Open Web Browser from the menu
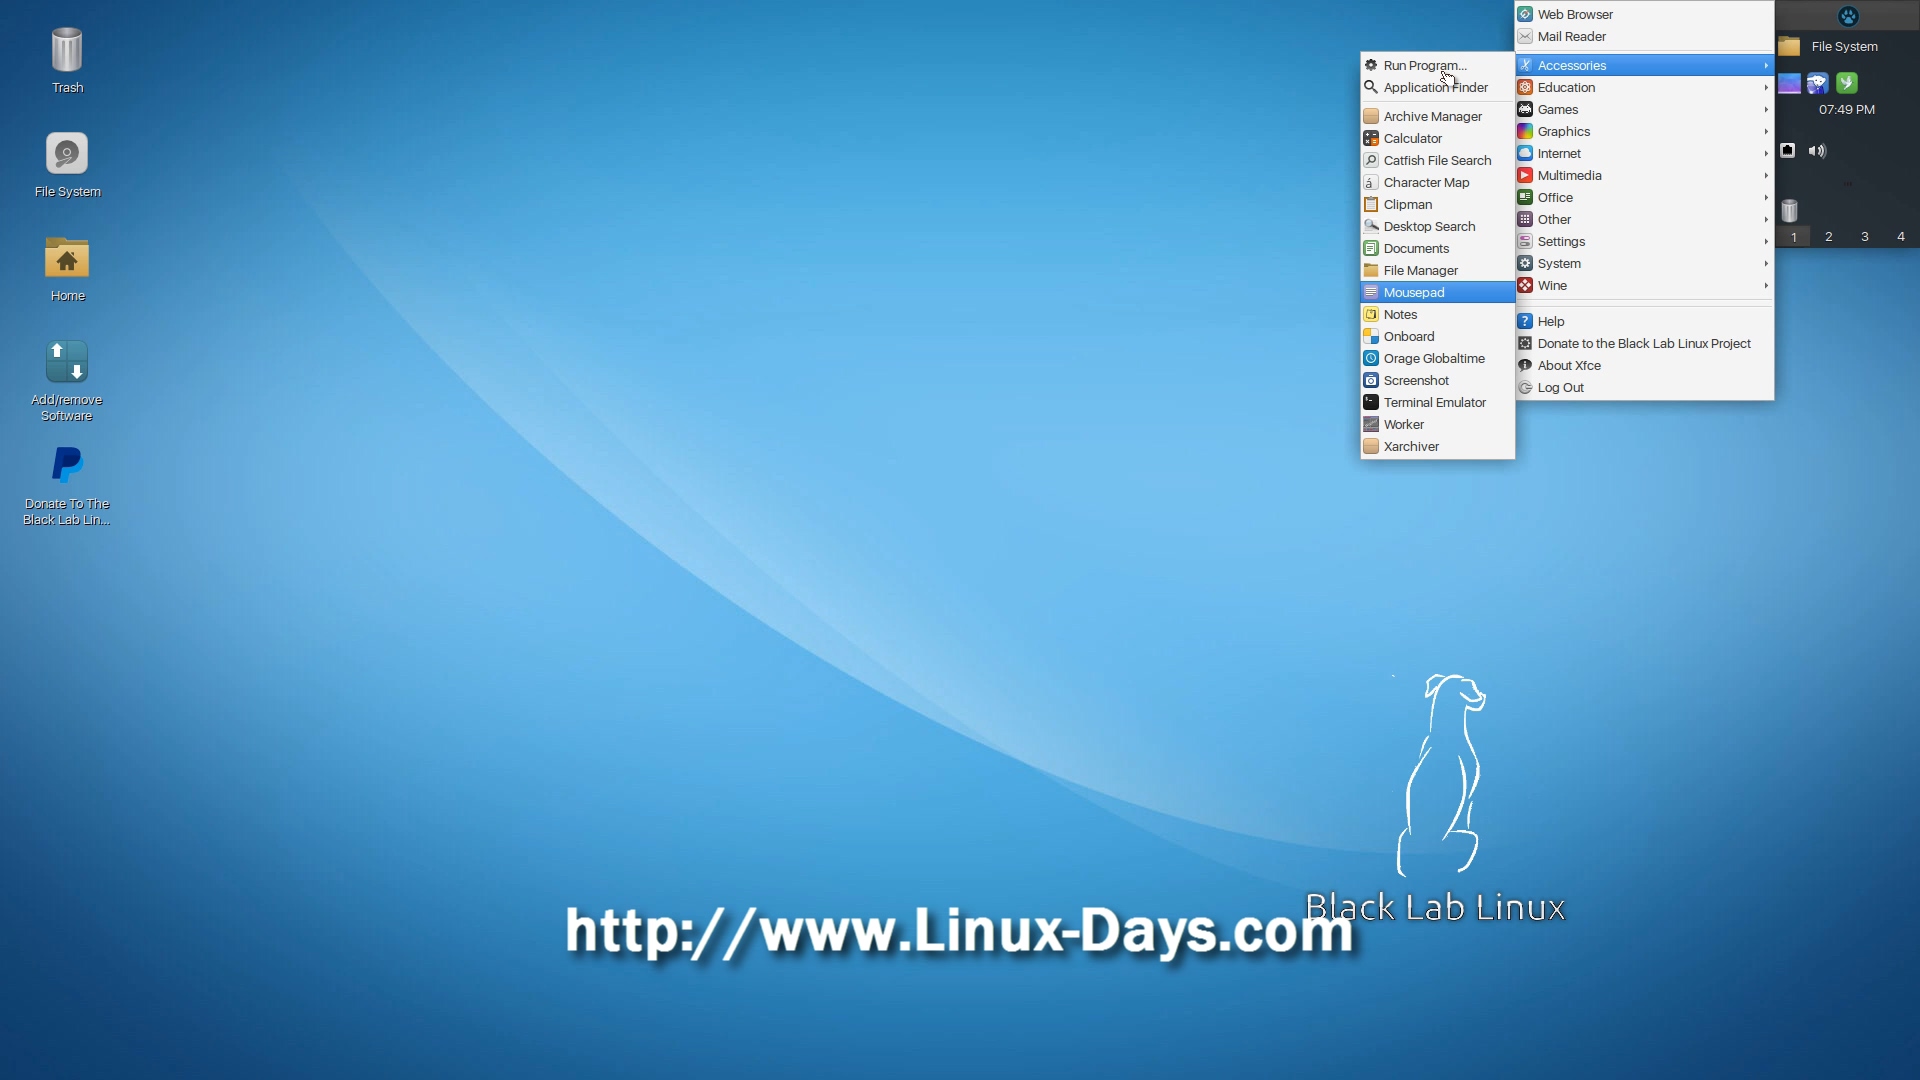Image resolution: width=1920 pixels, height=1080 pixels. click(1645, 15)
